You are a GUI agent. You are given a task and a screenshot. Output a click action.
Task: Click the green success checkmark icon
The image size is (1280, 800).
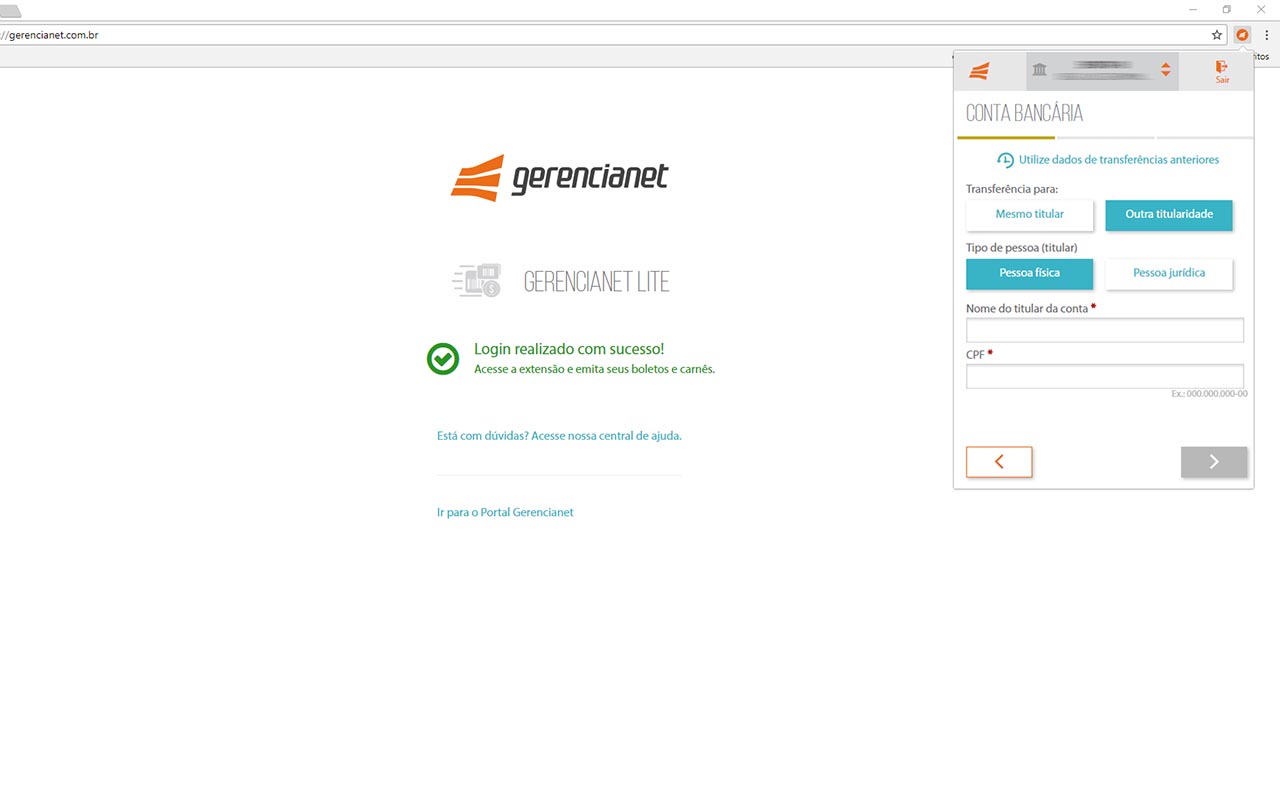click(x=443, y=358)
